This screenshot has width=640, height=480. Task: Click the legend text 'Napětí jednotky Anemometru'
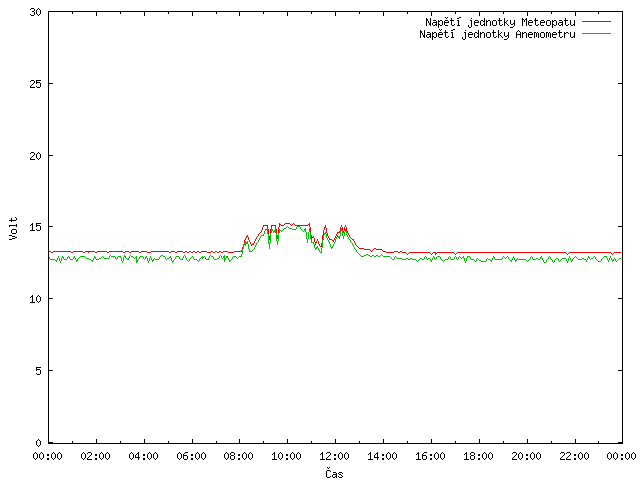click(497, 34)
